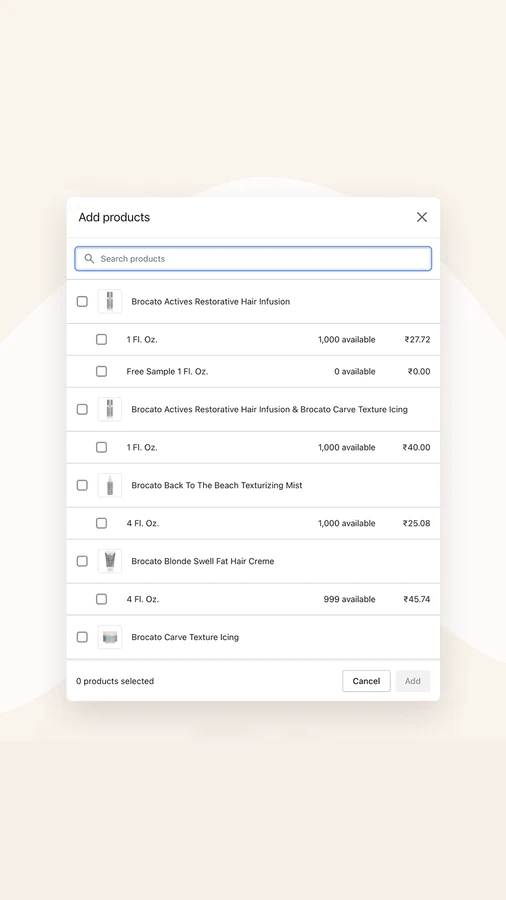Viewport: 506px width, 900px height.
Task: Select Brocato Carve Texture Icing checkbox
Action: (x=82, y=637)
